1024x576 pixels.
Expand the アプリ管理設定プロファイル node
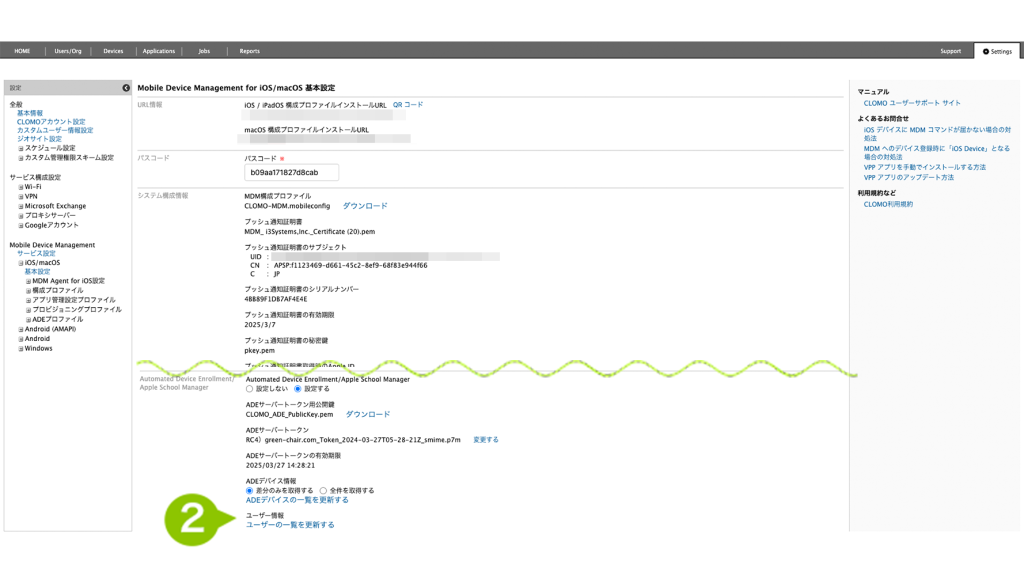[x=29, y=301]
